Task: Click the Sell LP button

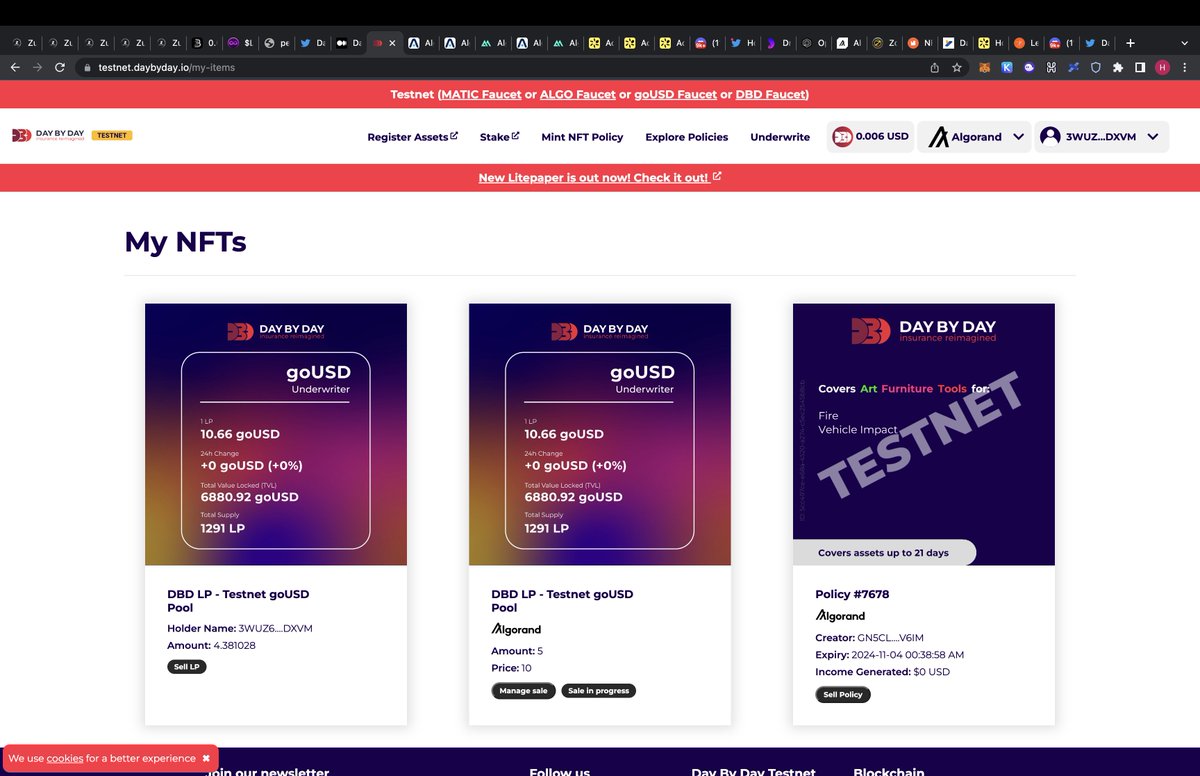Action: [x=187, y=667]
